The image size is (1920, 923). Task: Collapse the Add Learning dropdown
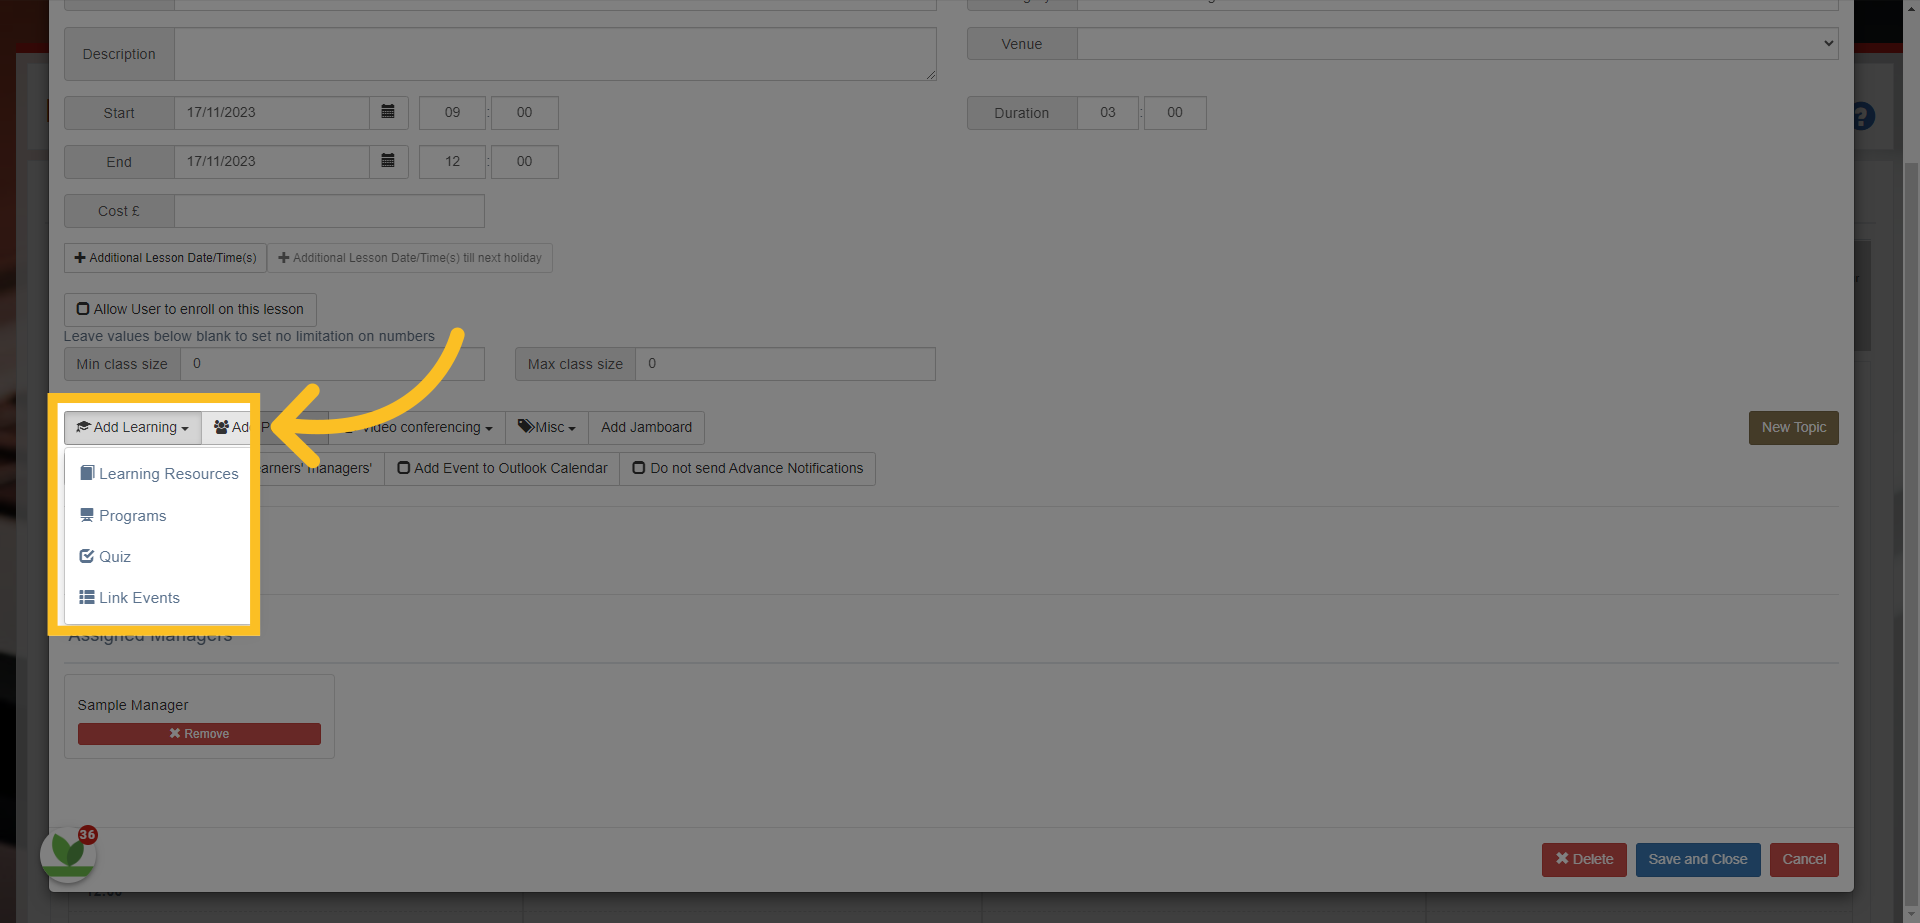[x=133, y=428]
